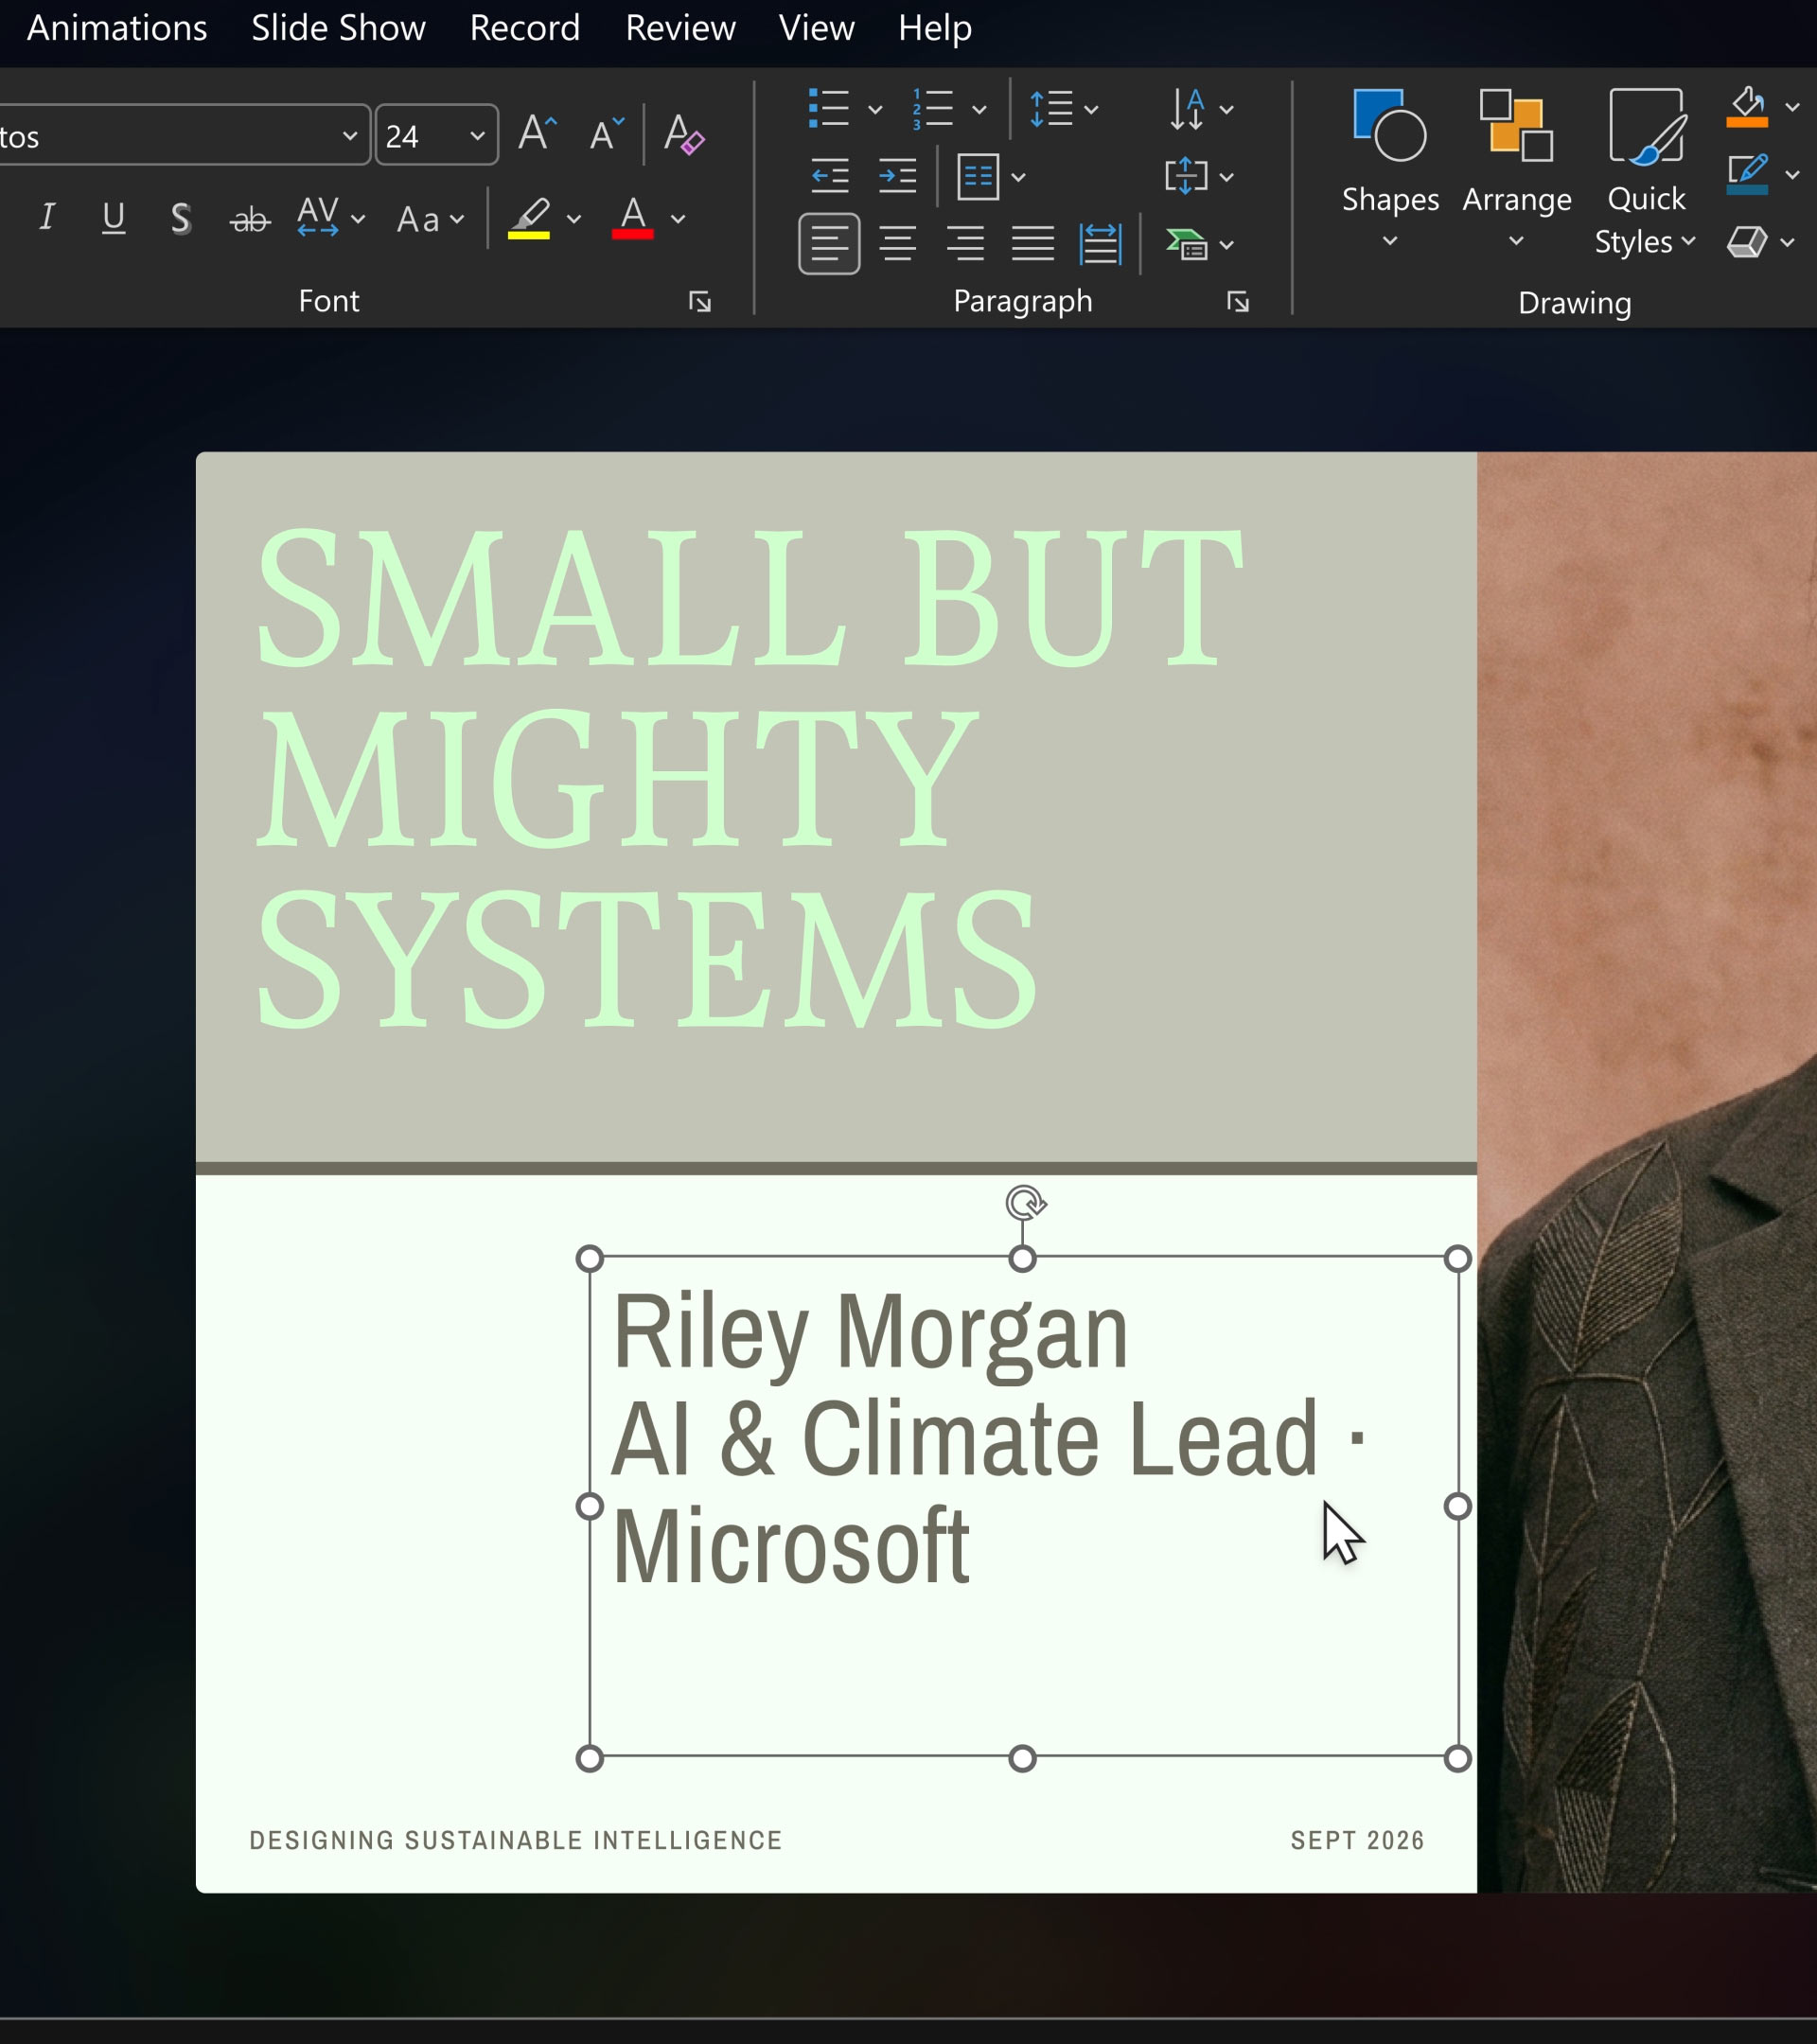
Task: Open the Paragraph dialog launcher
Action: pyautogui.click(x=1238, y=302)
